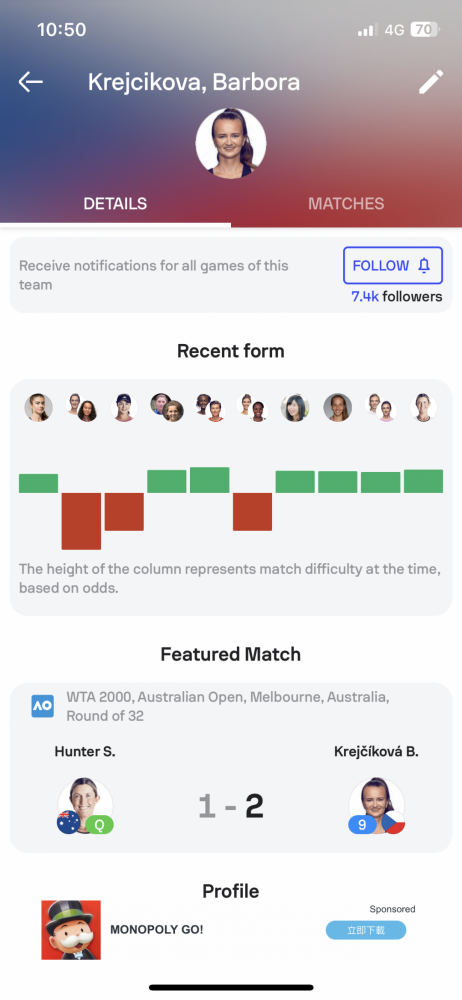Tap the green Q qualifier badge
The image size is (462, 1000).
pyautogui.click(x=100, y=824)
